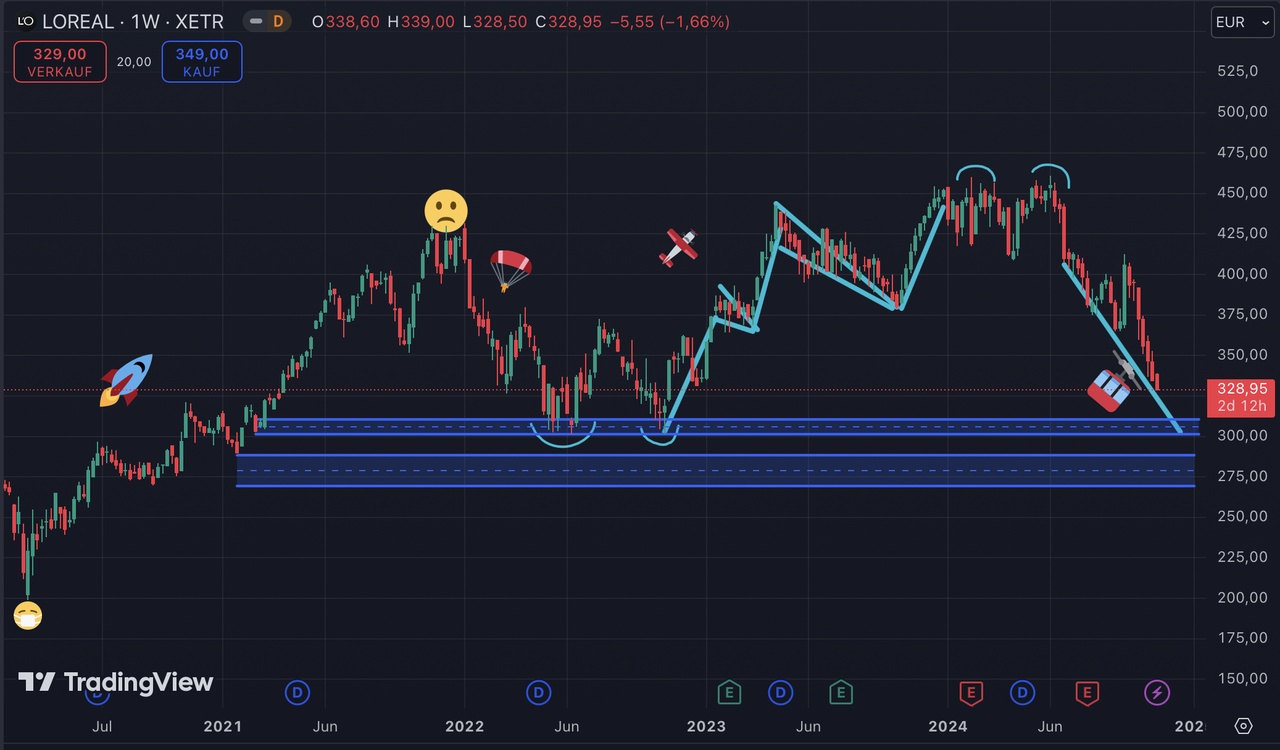Click the orange D delayed-data badge
The height and width of the screenshot is (750, 1280).
click(x=278, y=21)
